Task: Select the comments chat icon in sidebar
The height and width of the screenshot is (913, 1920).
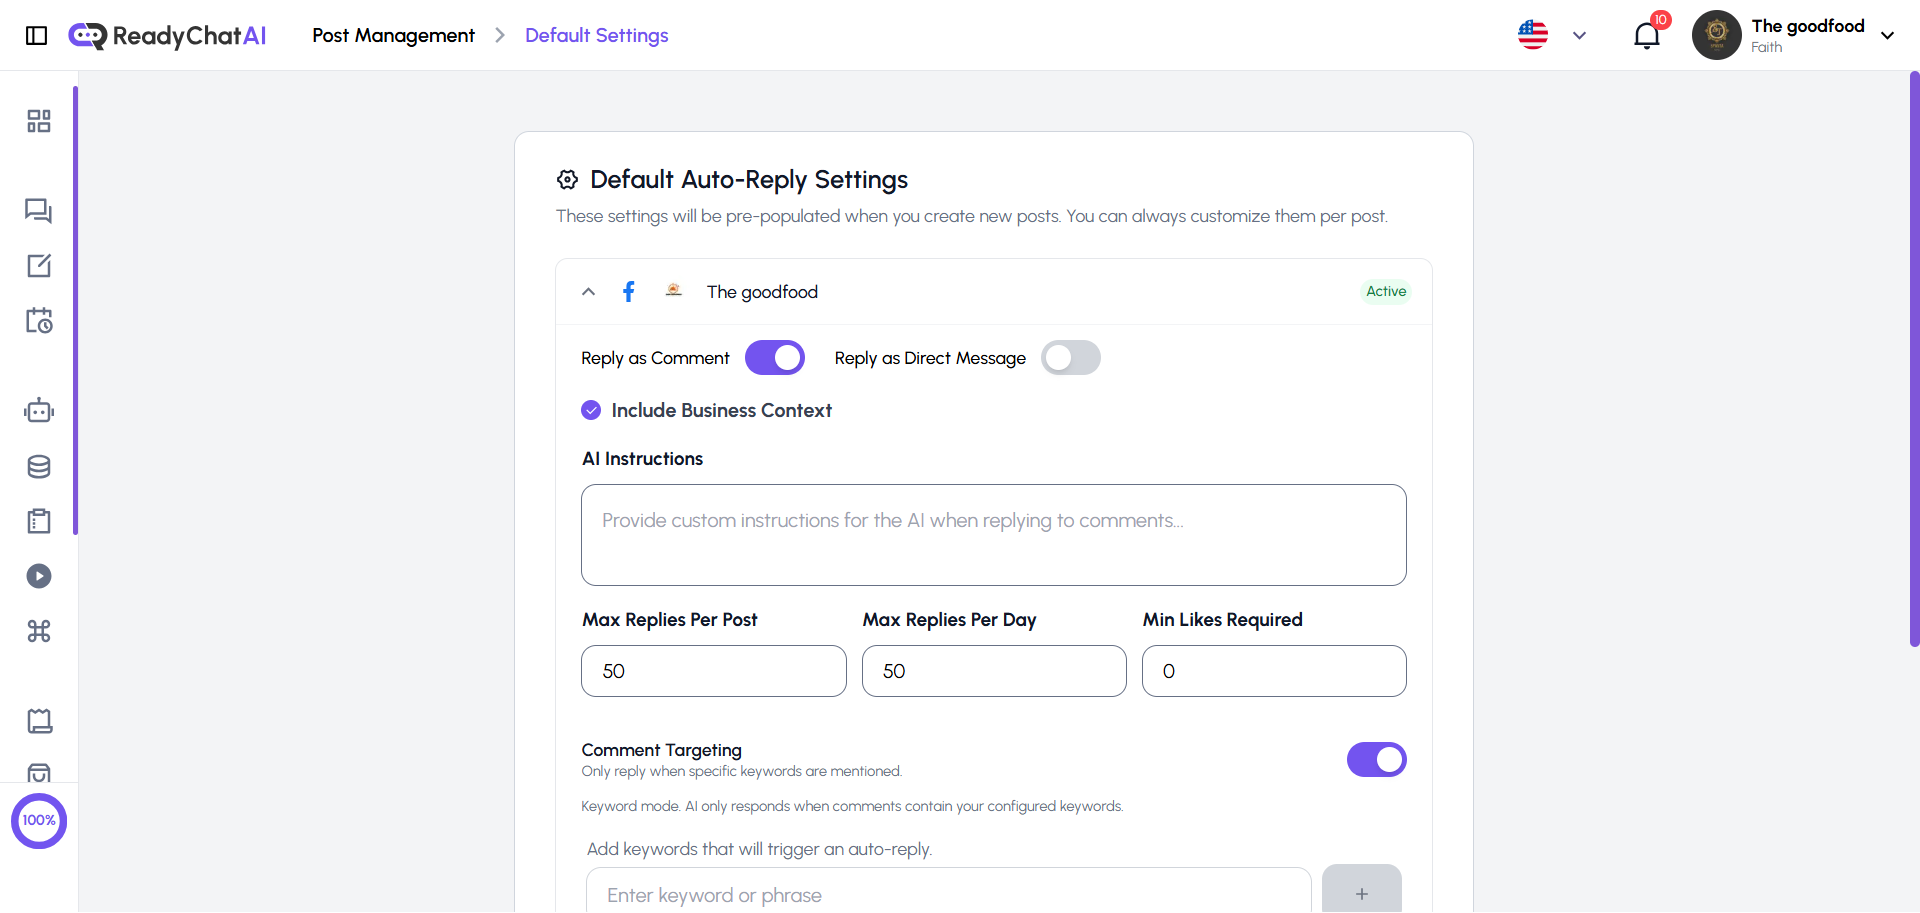Action: coord(38,211)
